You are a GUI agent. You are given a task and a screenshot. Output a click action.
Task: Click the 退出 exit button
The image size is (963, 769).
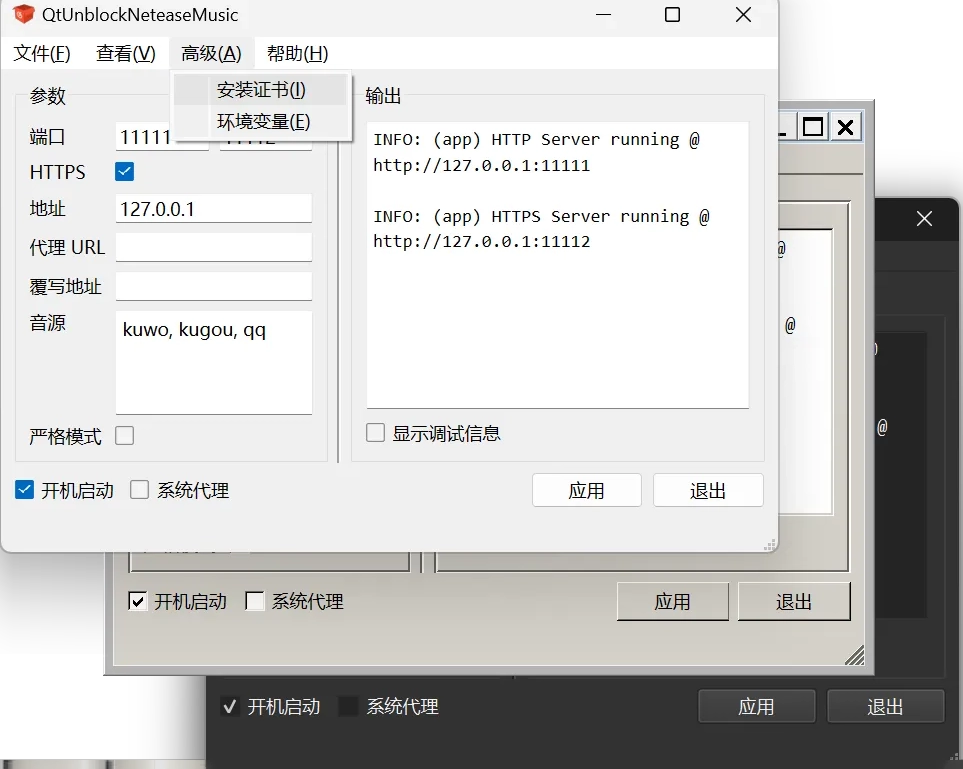click(708, 490)
